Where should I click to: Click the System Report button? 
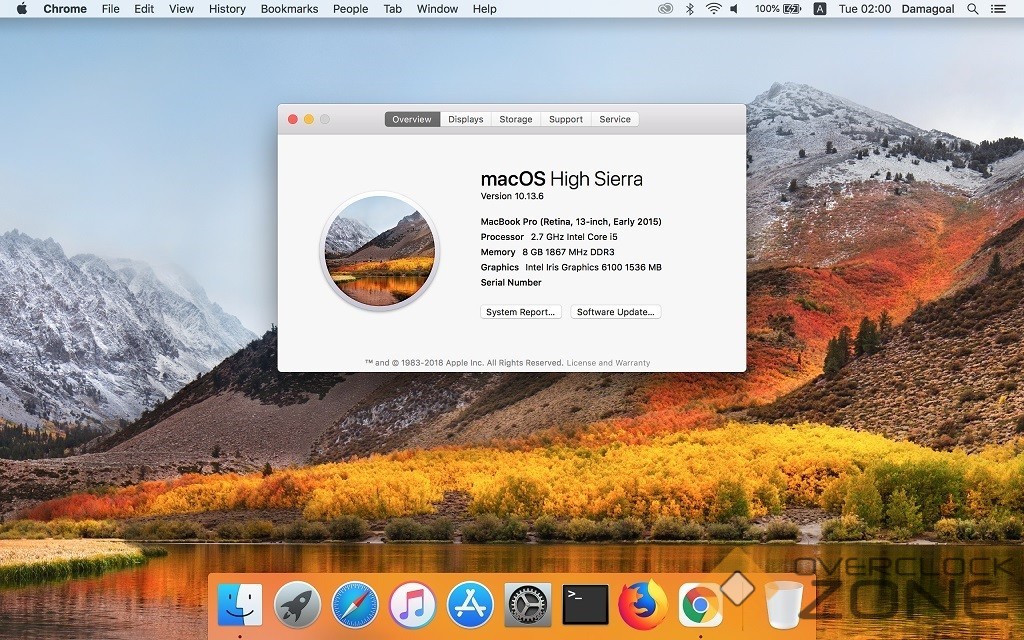521,312
